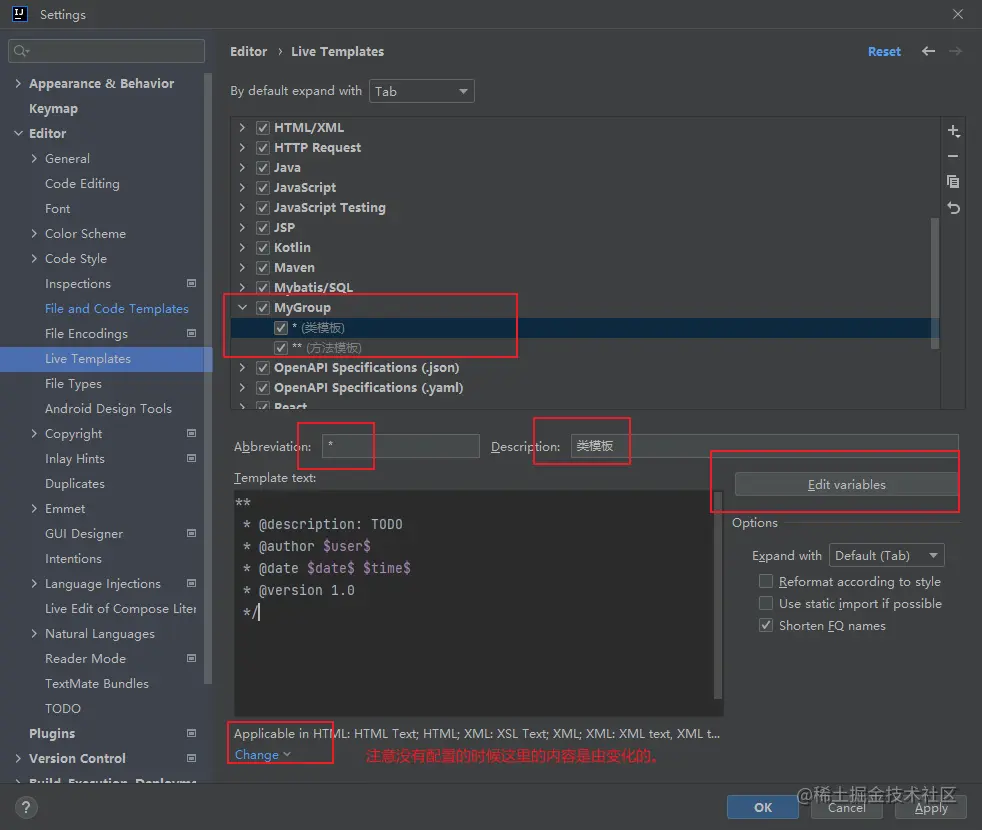Click the Plugins project-level icon
This screenshot has width=982, height=830.
[x=192, y=733]
